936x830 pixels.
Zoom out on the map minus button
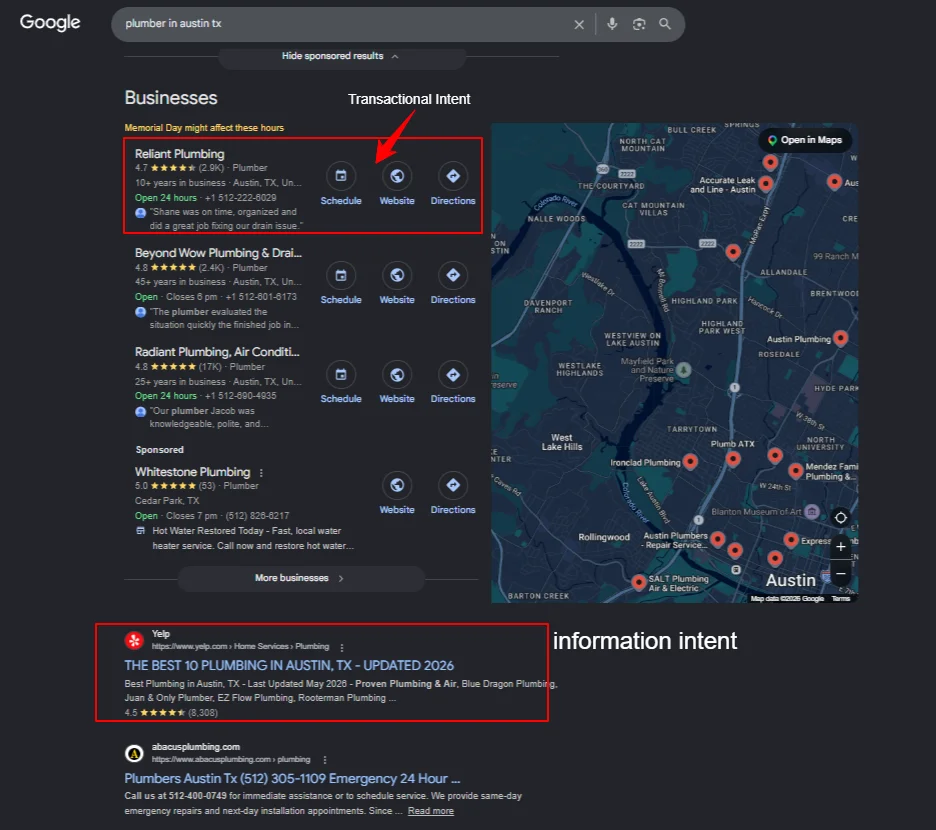(x=840, y=574)
